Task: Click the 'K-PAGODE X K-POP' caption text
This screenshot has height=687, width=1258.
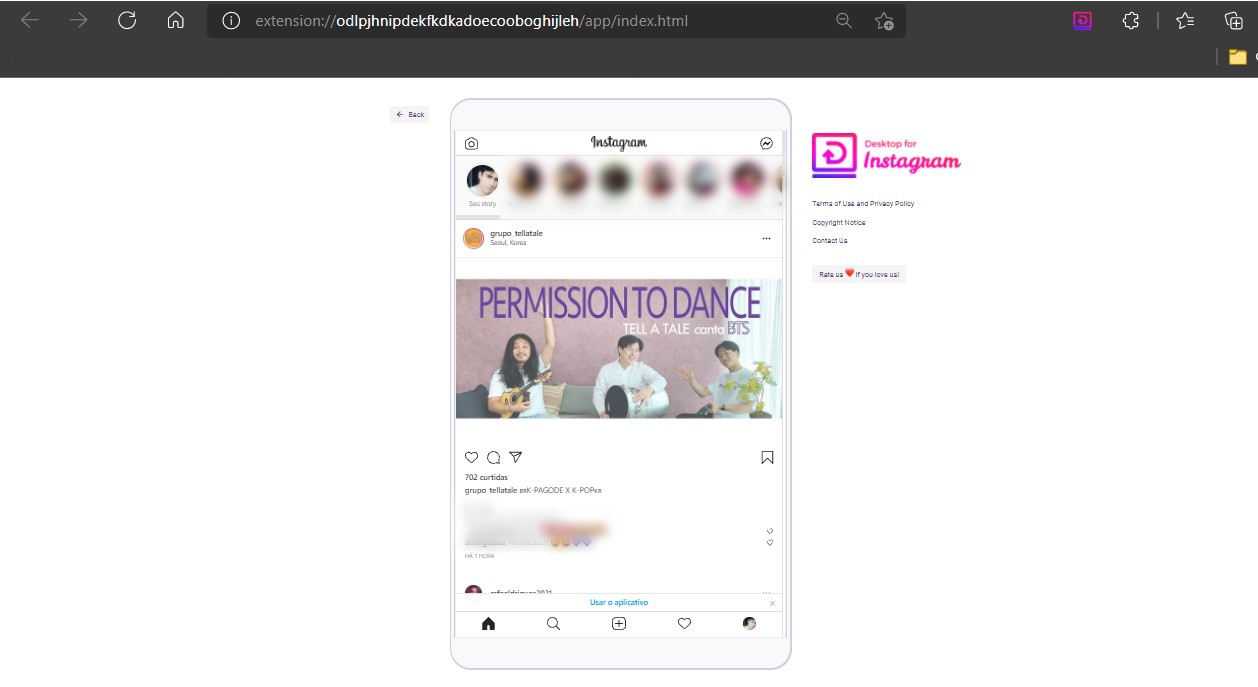Action: point(560,490)
